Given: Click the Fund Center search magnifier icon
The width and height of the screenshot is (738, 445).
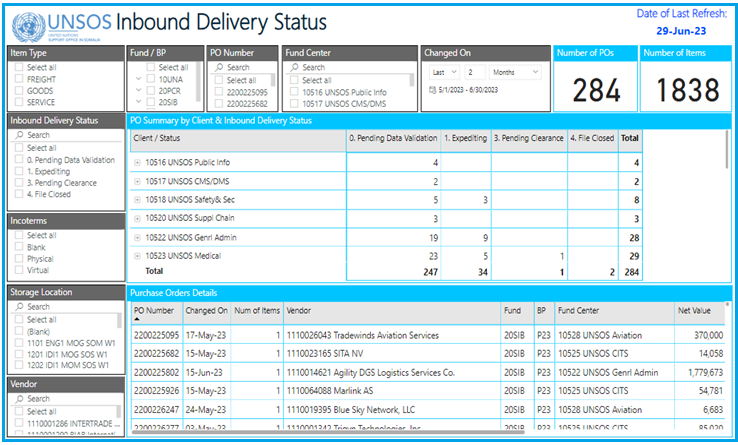Looking at the screenshot, I should click(295, 67).
